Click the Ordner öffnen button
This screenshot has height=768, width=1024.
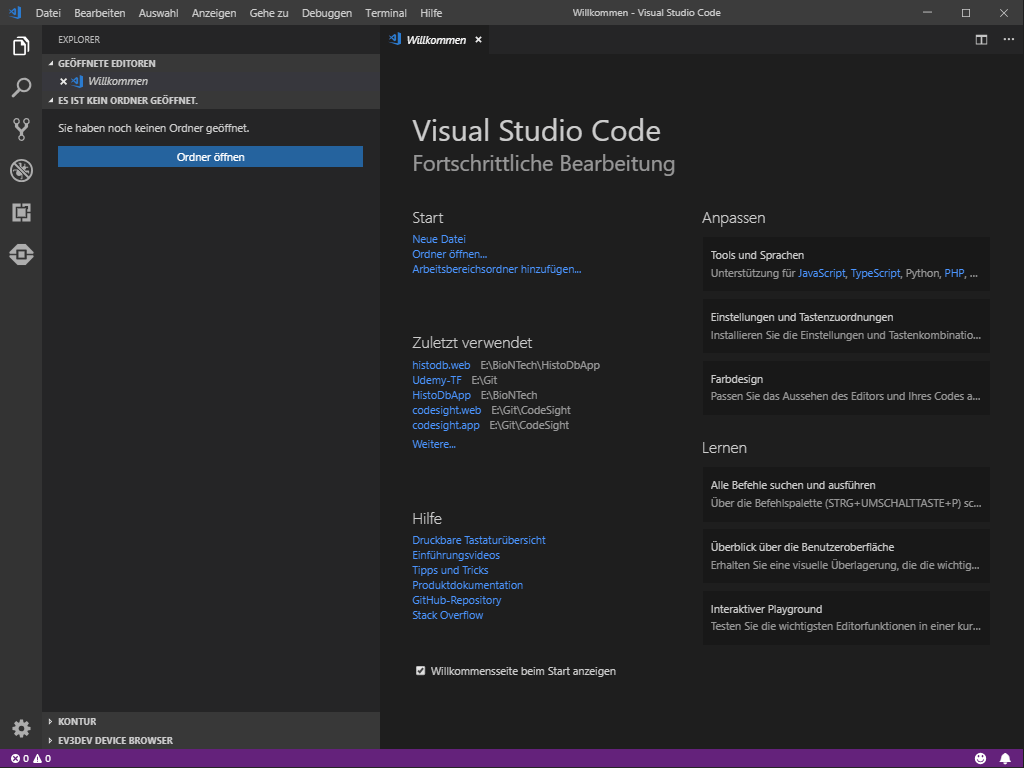pyautogui.click(x=210, y=157)
